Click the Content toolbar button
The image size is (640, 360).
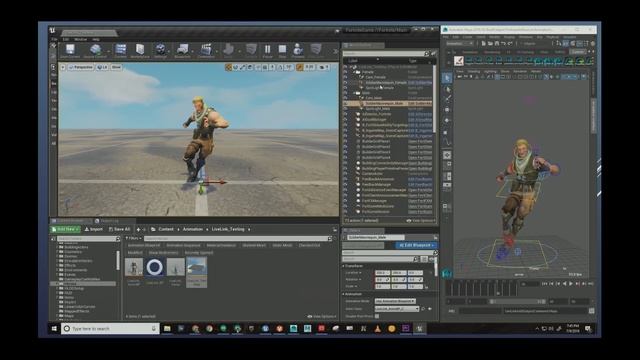tap(120, 51)
